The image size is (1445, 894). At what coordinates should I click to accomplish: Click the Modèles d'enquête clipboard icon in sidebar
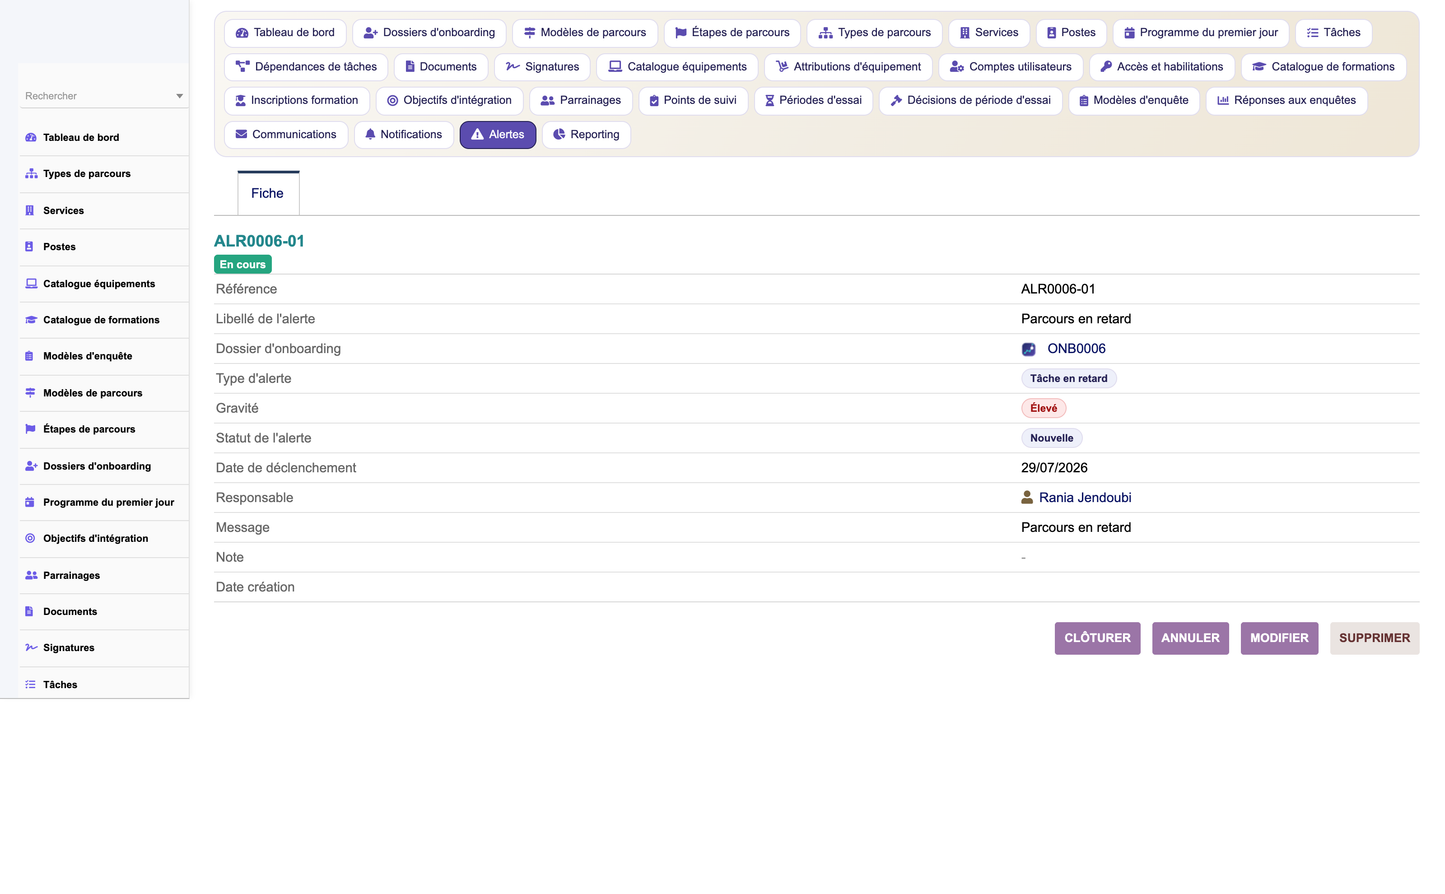pos(30,356)
